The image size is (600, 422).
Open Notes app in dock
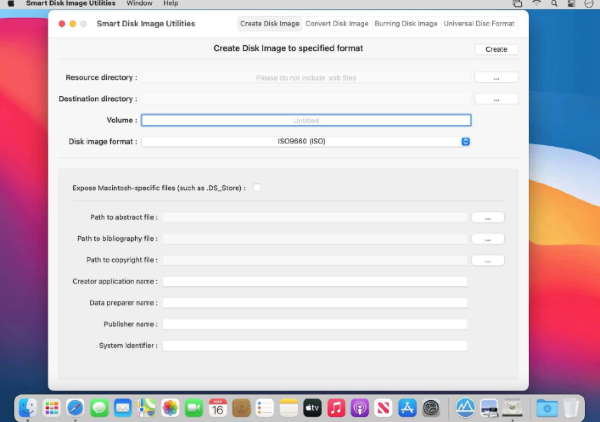289,408
